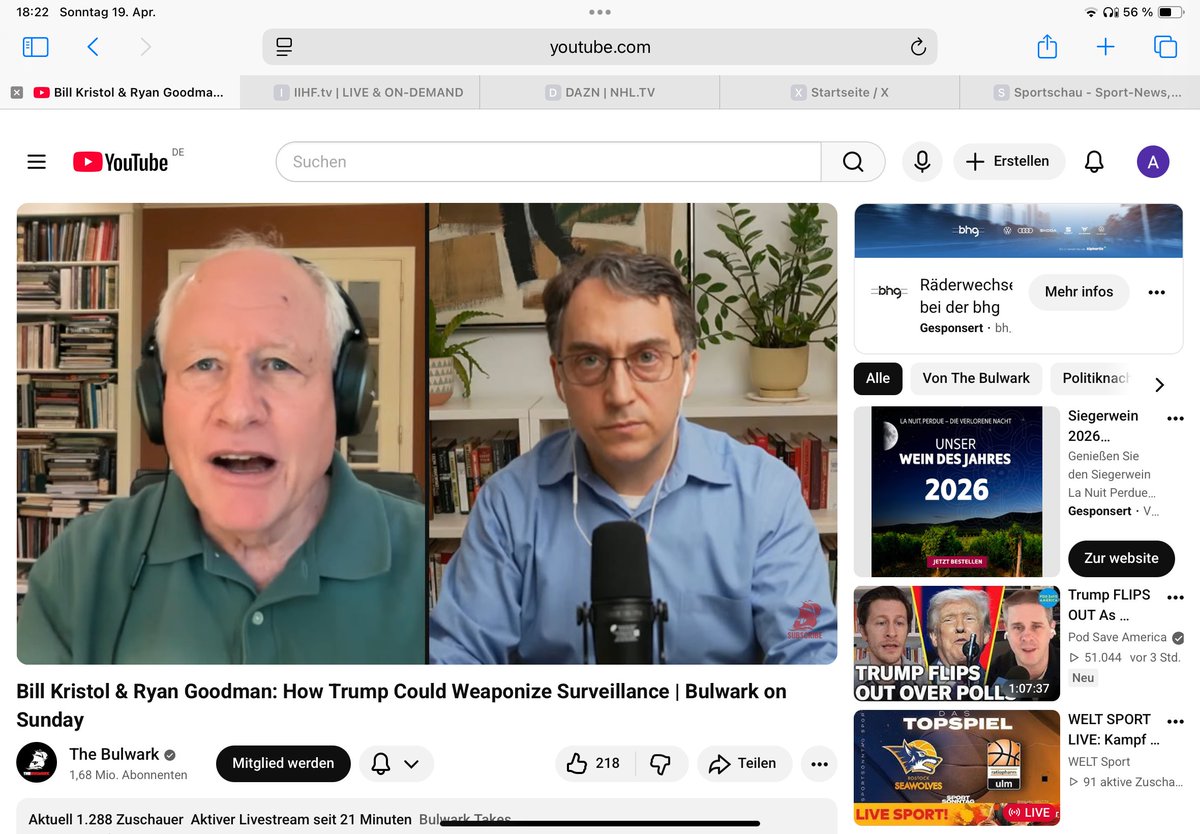Tap the multitasking three dots
Screen dimensions: 1200x834
(600, 12)
